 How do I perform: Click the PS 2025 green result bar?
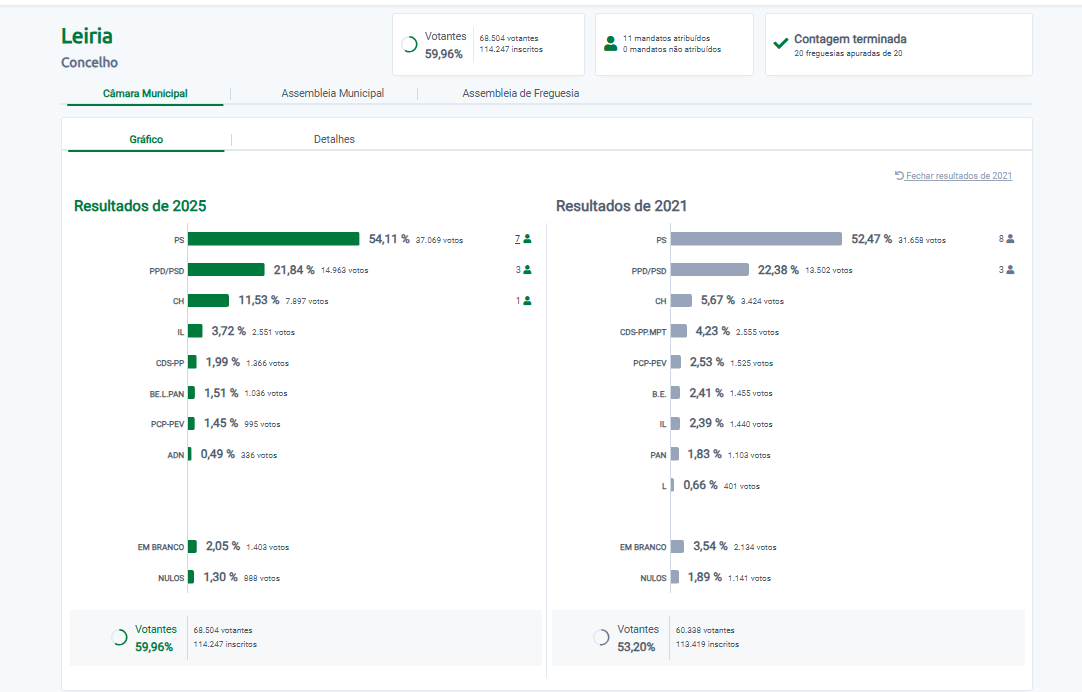click(273, 239)
